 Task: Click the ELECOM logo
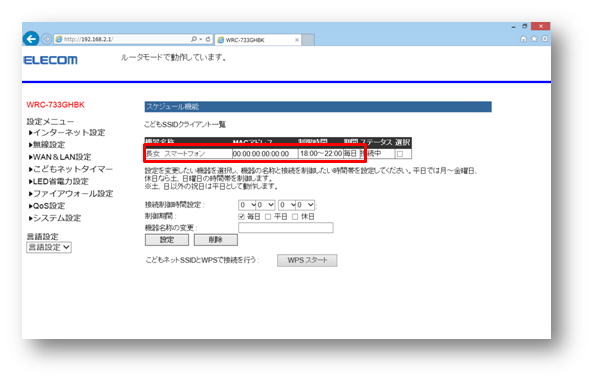pos(50,60)
